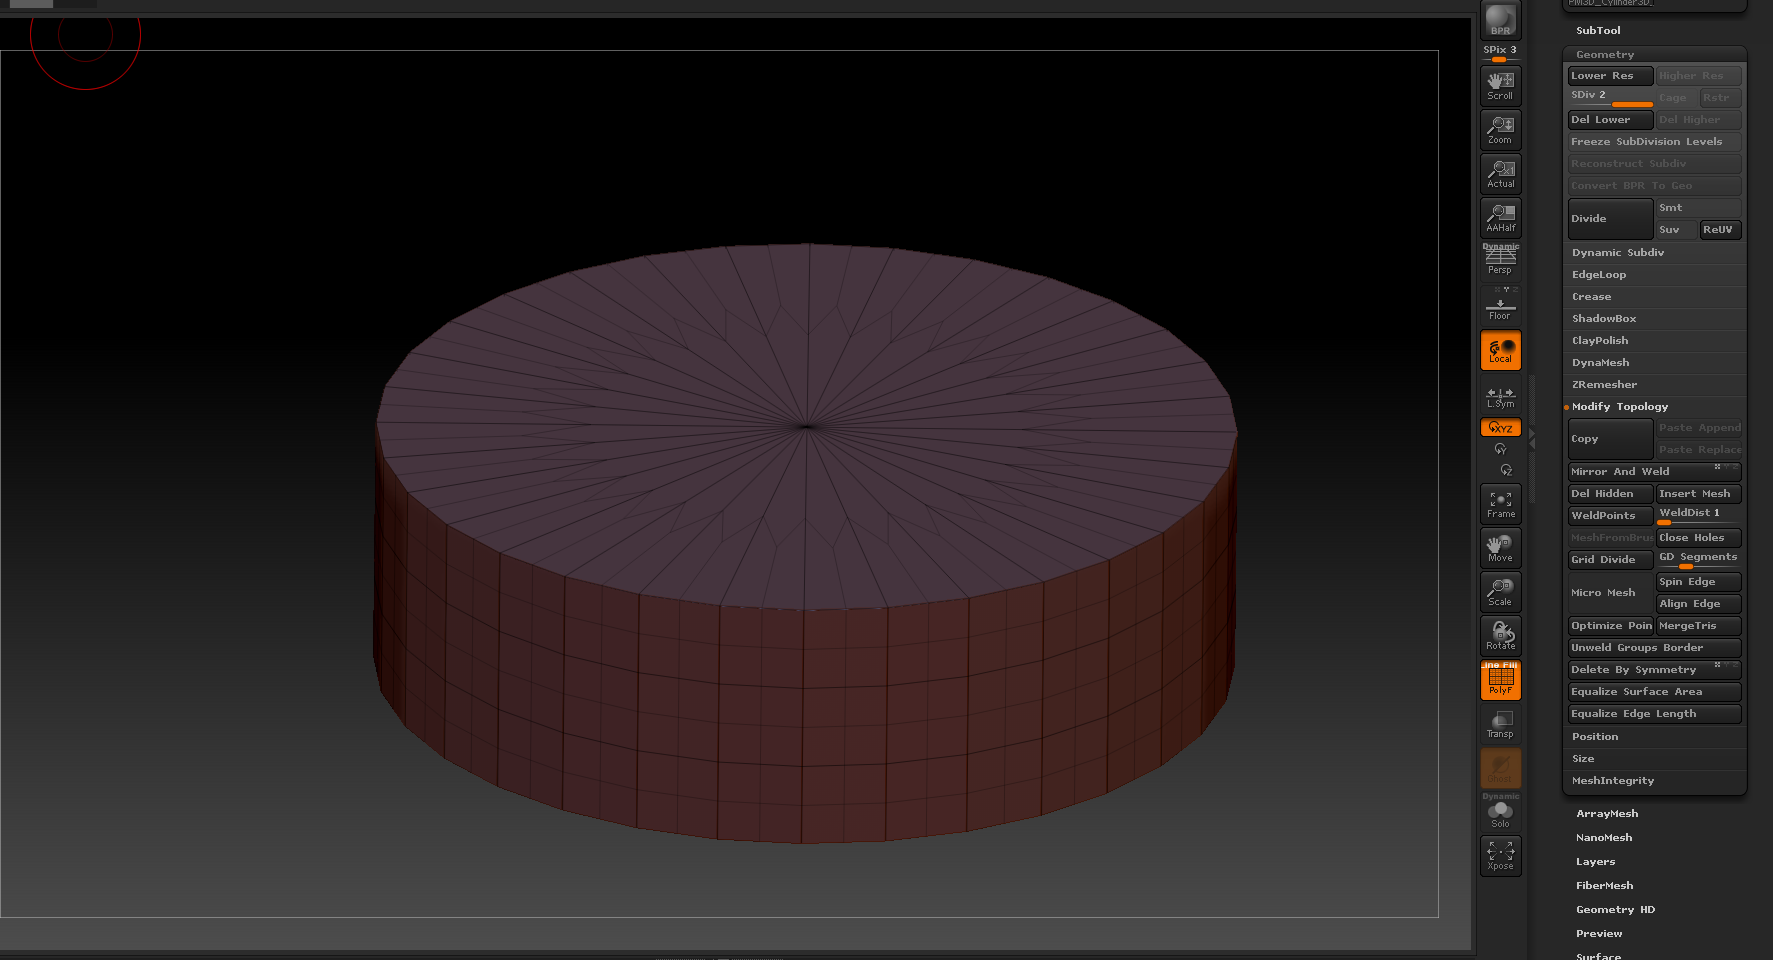The width and height of the screenshot is (1773, 960).
Task: Click Del Lower button
Action: coord(1610,120)
